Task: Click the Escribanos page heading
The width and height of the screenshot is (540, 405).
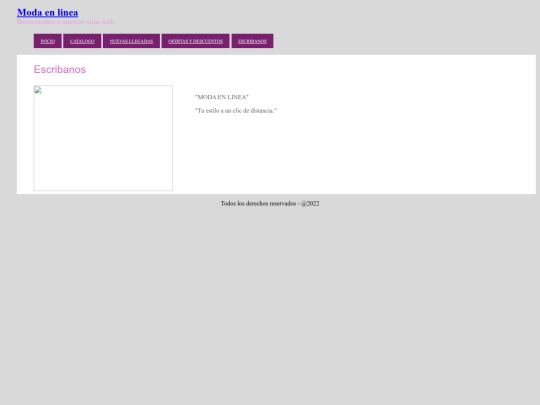Action: pyautogui.click(x=60, y=70)
